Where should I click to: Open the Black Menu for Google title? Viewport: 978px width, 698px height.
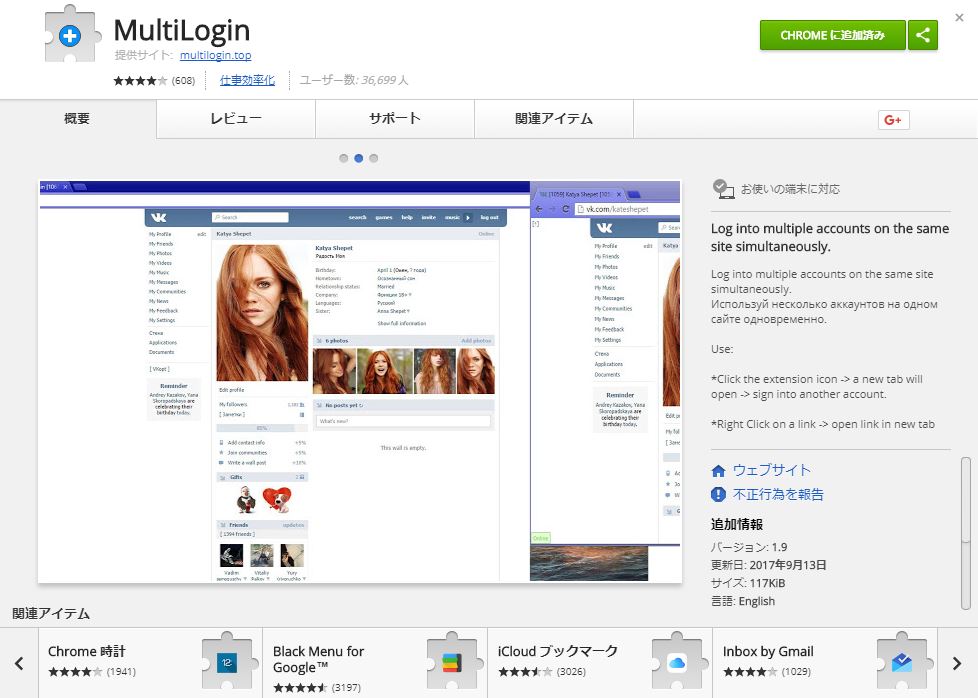(x=319, y=659)
